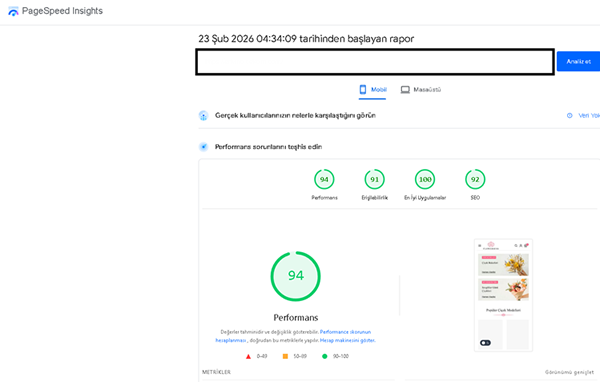Viewport: 600px width, 382px height.
Task: Click the METRİKLER section label
Action: click(216, 372)
